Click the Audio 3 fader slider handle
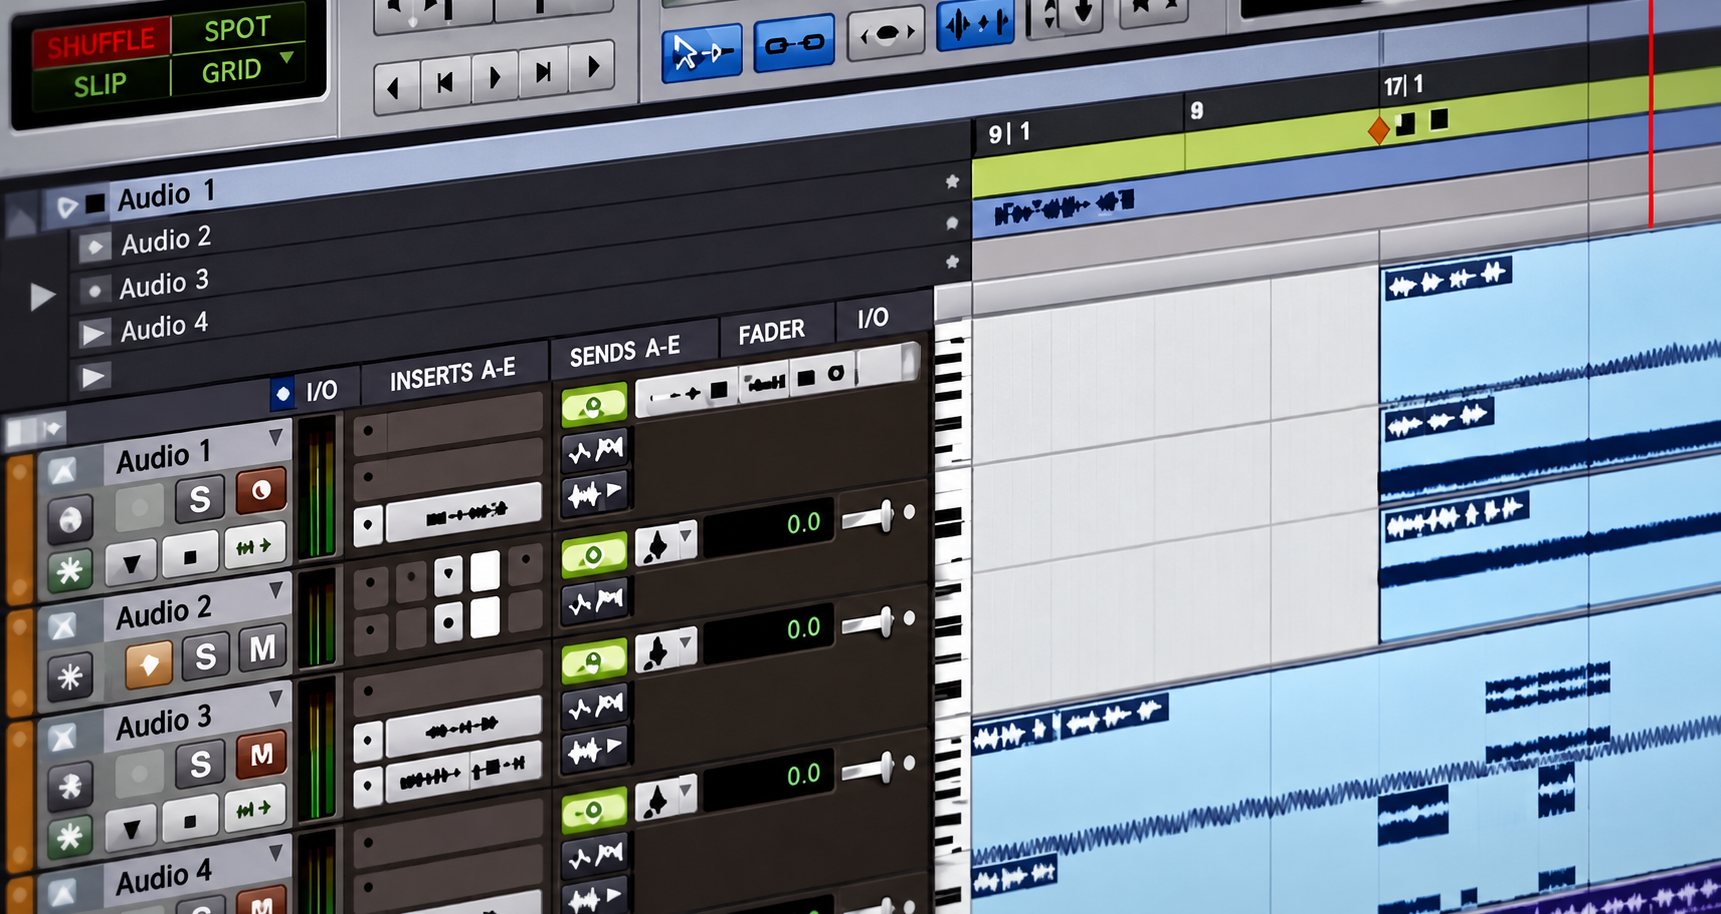 coord(886,768)
